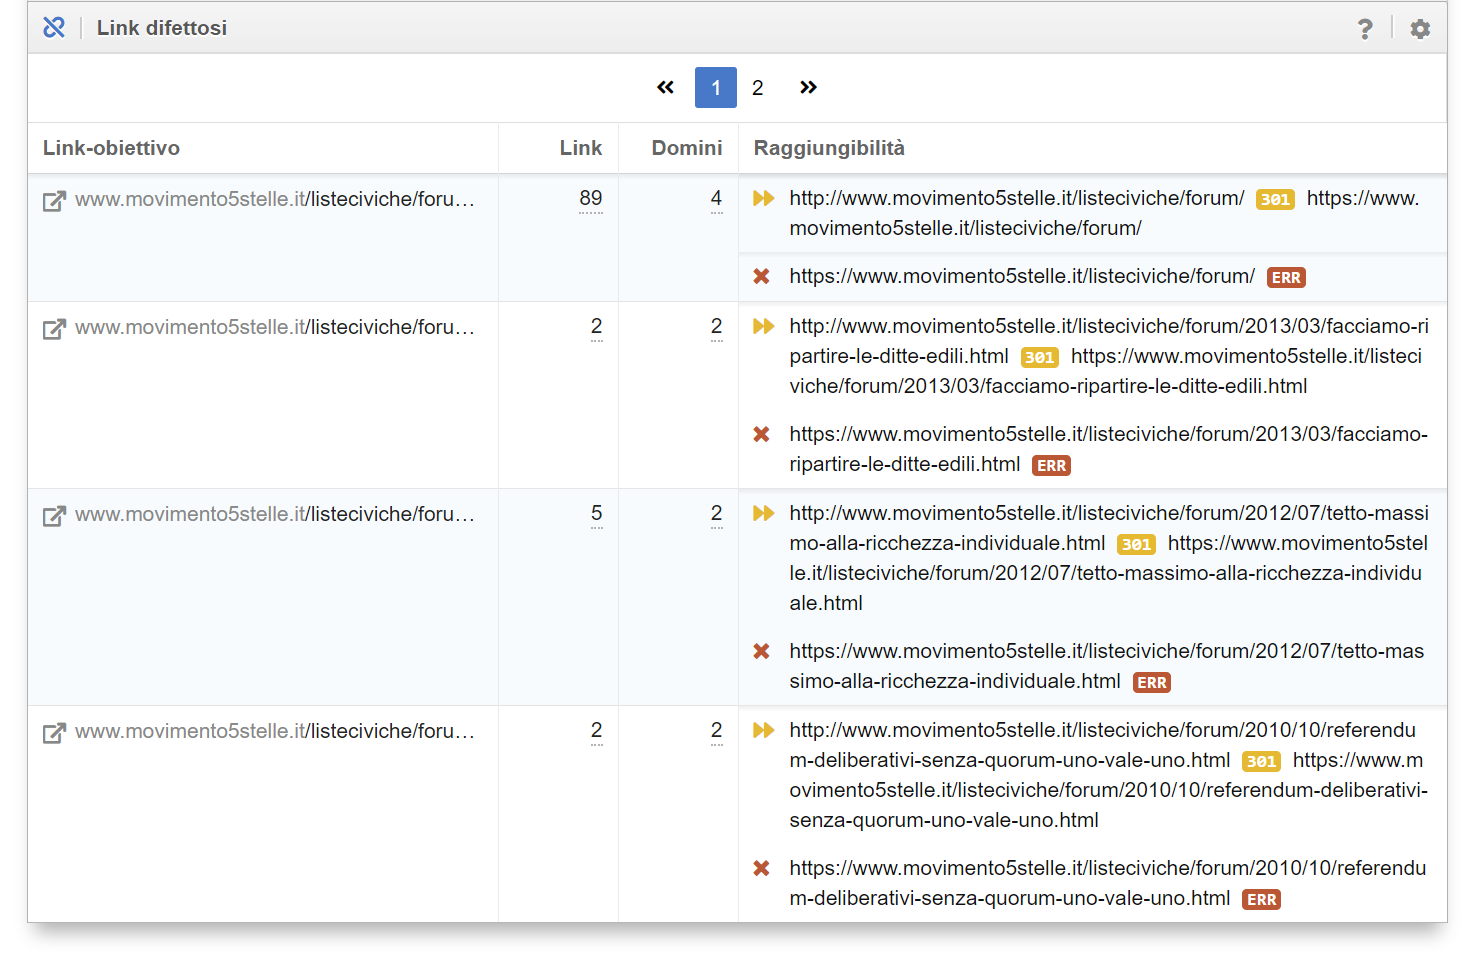Click redirect arrow icon for tetto-massimo URL
The width and height of the screenshot is (1466, 953).
pos(763,513)
